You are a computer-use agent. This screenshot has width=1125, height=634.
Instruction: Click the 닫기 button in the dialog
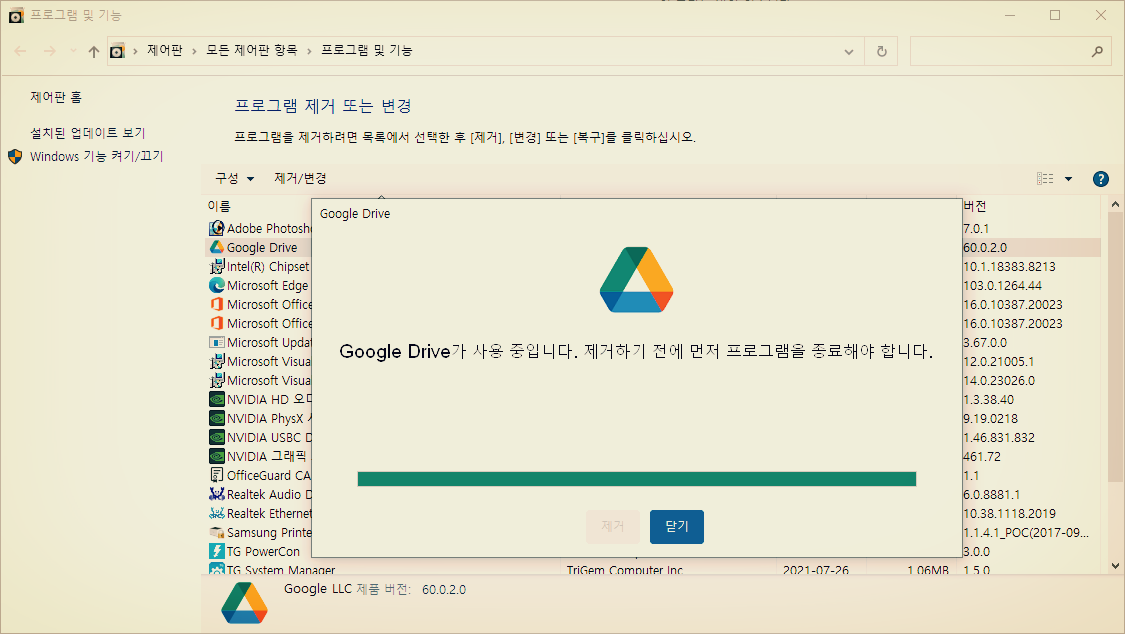[677, 526]
